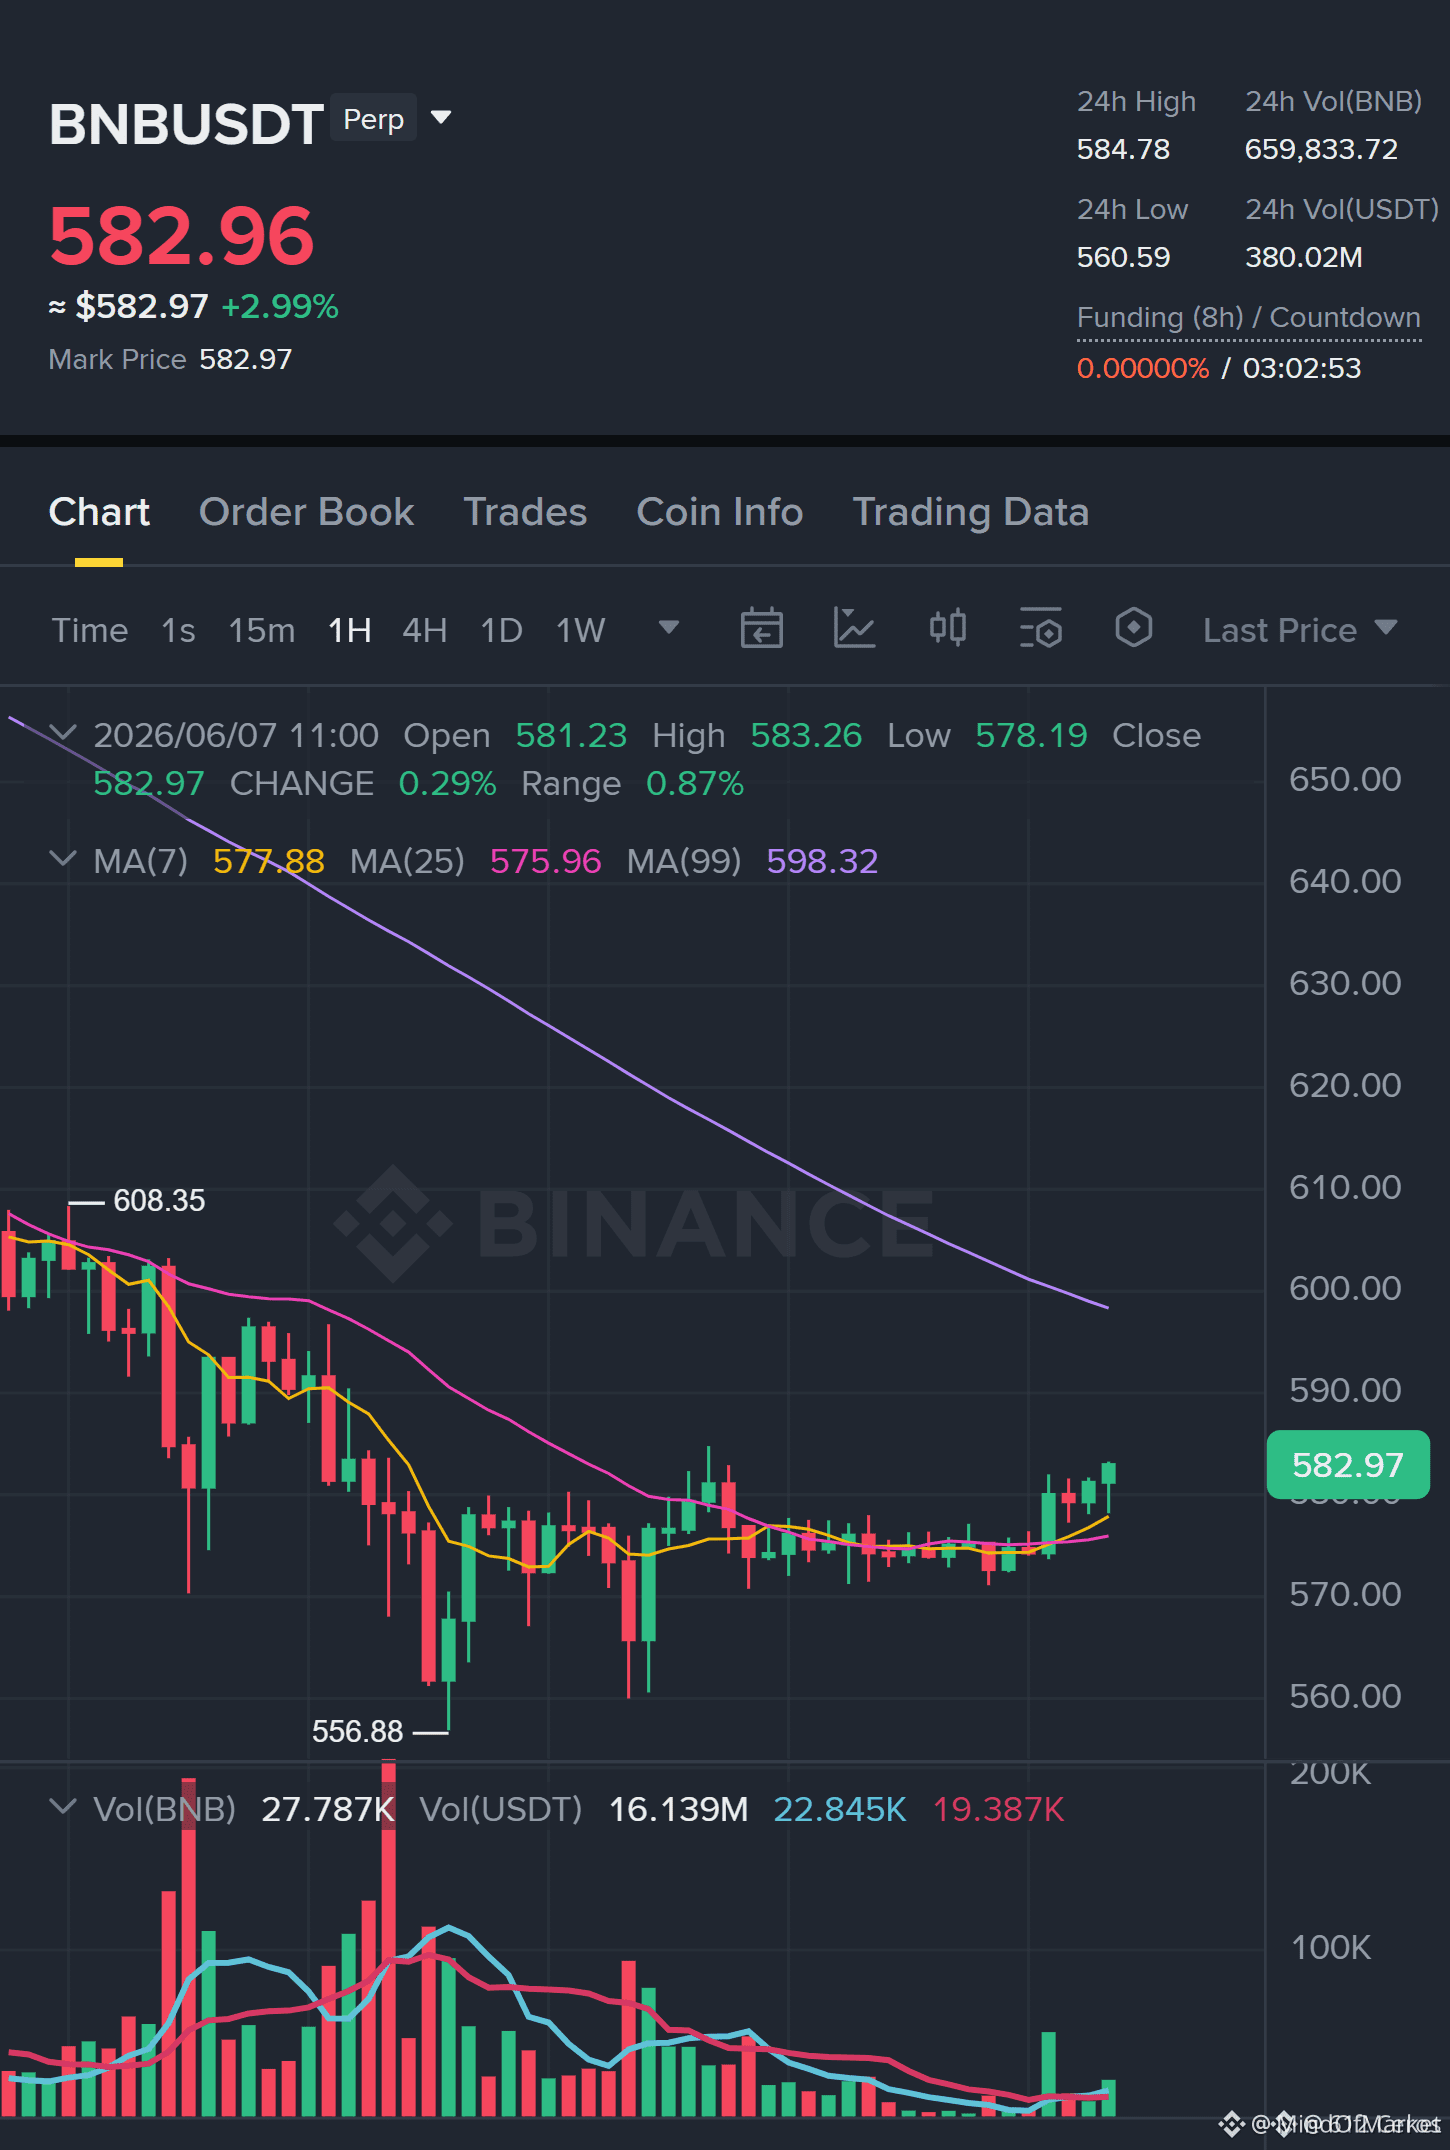
Task: Click the last price 582.96
Action: coord(182,237)
